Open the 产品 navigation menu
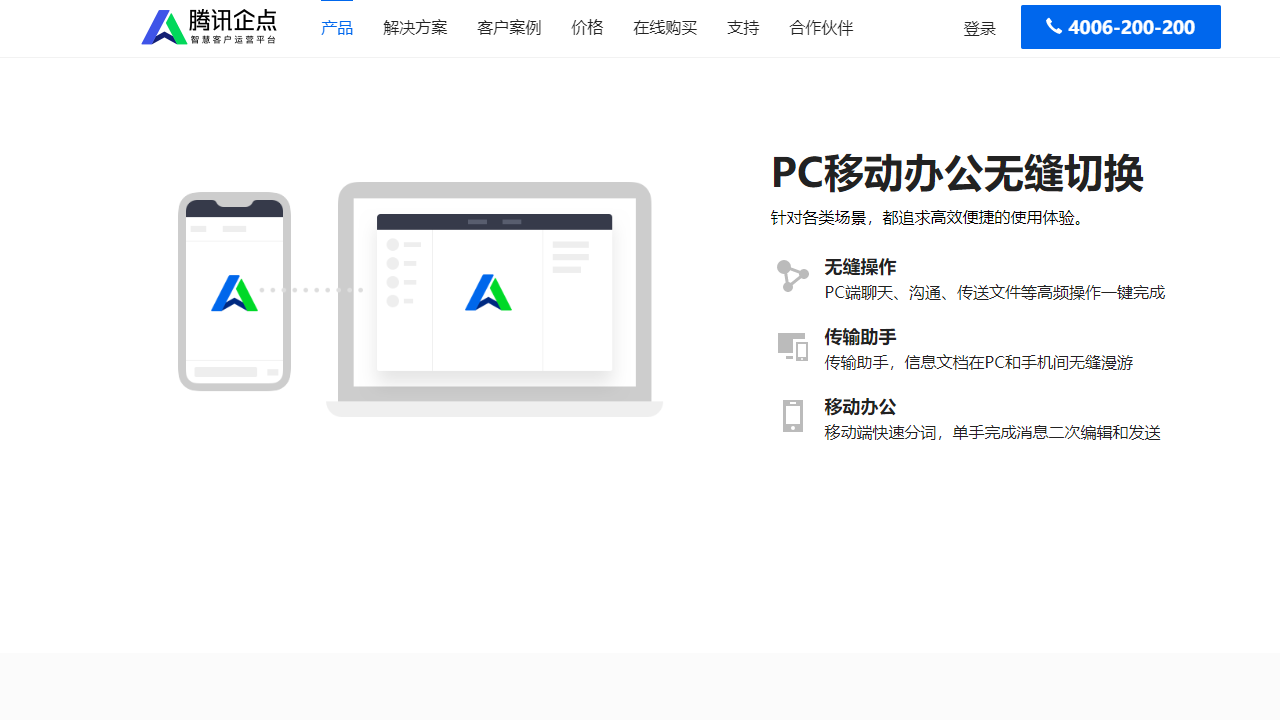The image size is (1280, 720). (x=337, y=28)
